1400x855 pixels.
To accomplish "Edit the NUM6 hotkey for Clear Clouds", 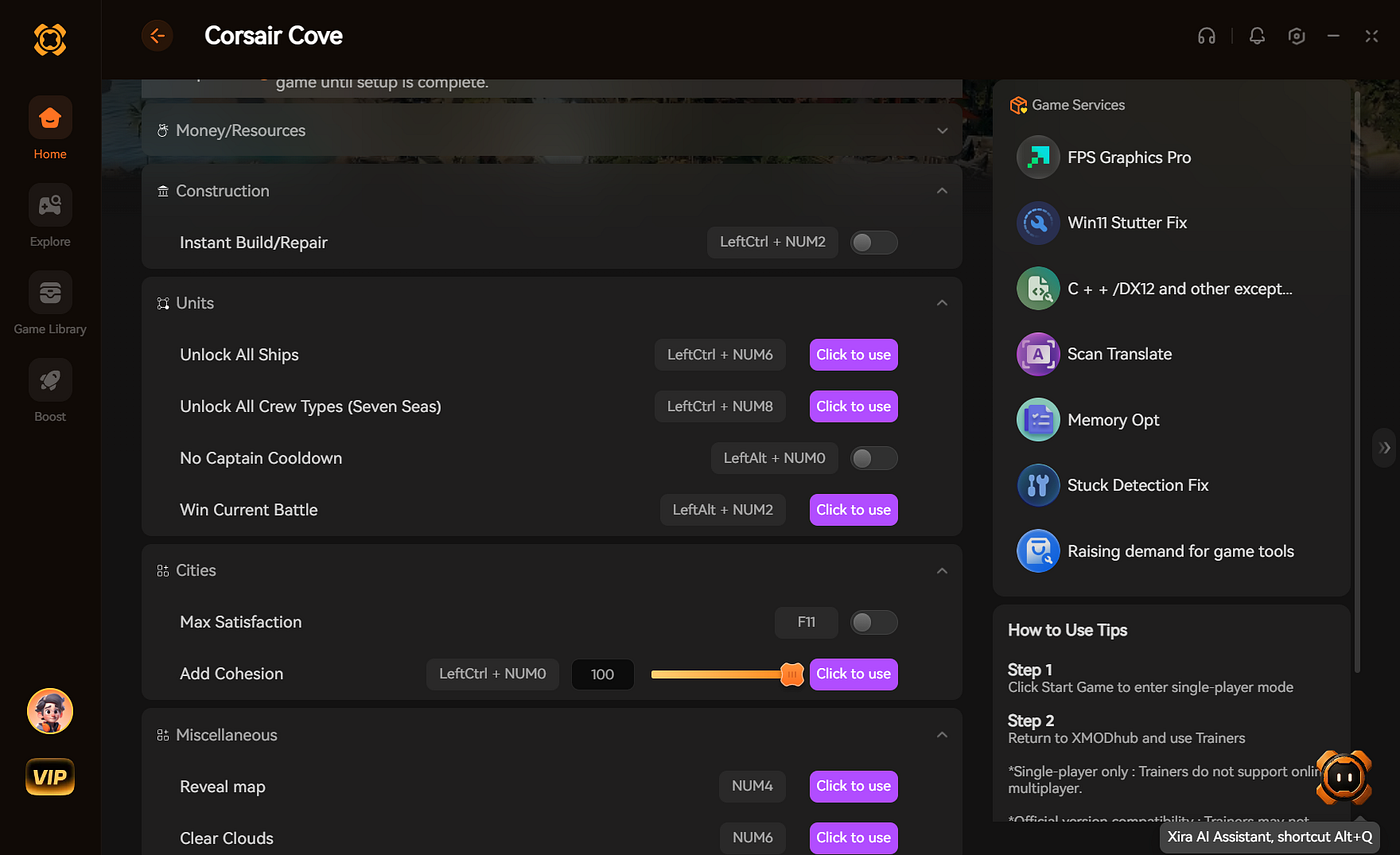I will click(x=752, y=838).
